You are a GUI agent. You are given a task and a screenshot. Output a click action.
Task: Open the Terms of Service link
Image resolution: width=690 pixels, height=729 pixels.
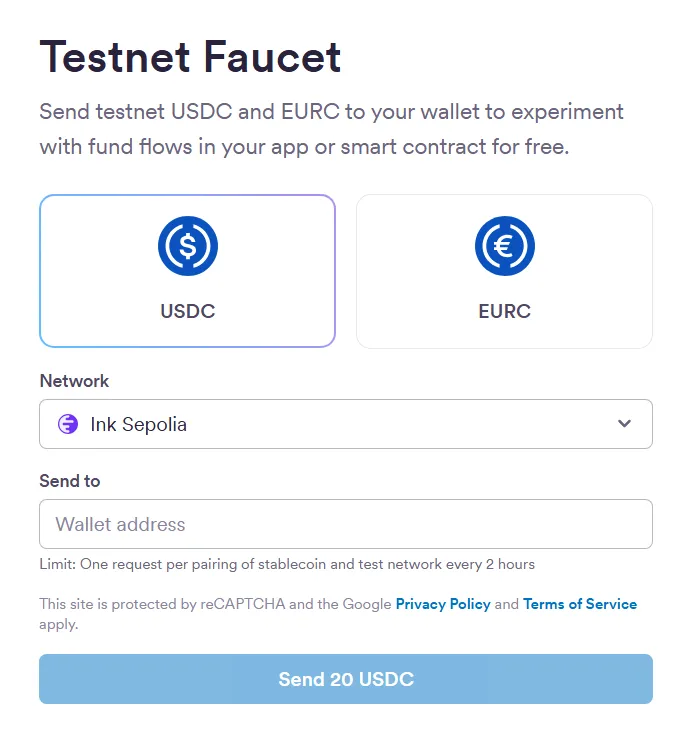pyautogui.click(x=580, y=604)
